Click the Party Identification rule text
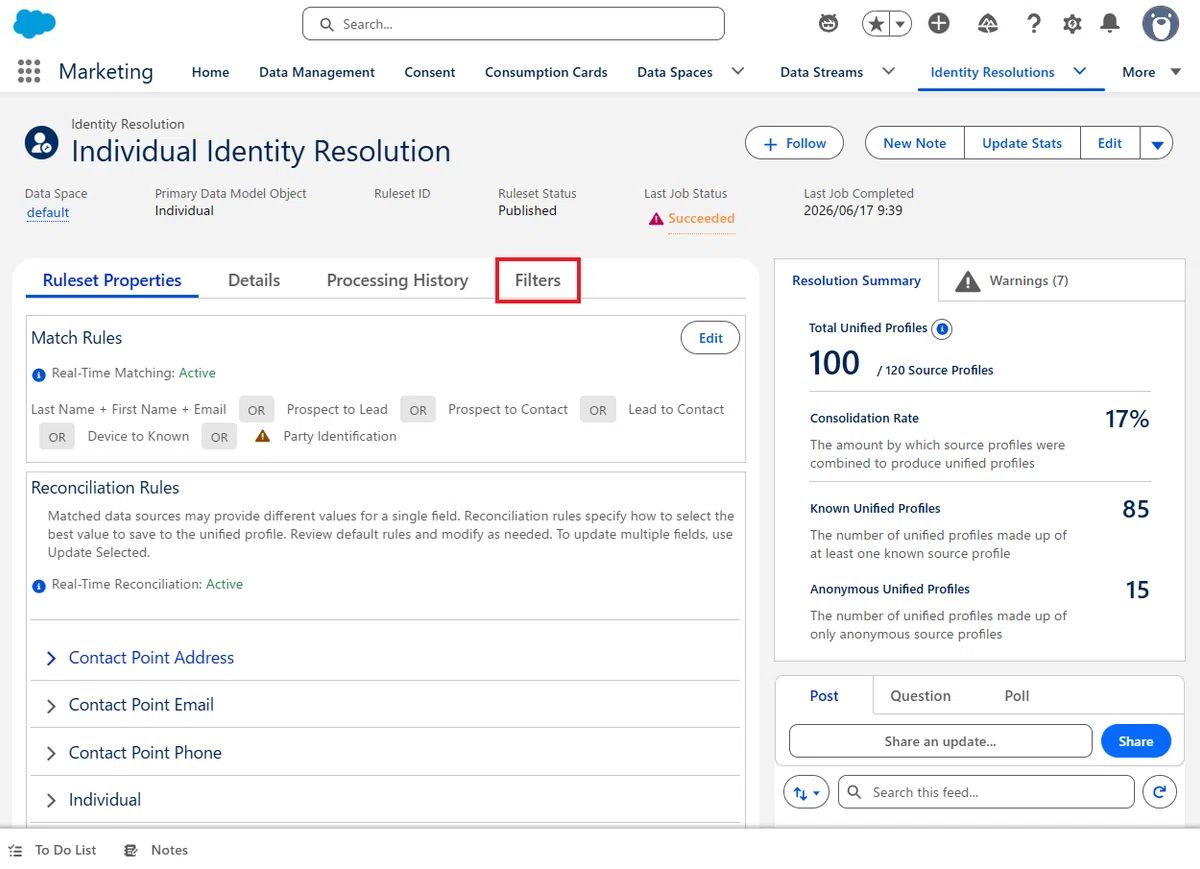This screenshot has width=1200, height=869. point(340,436)
